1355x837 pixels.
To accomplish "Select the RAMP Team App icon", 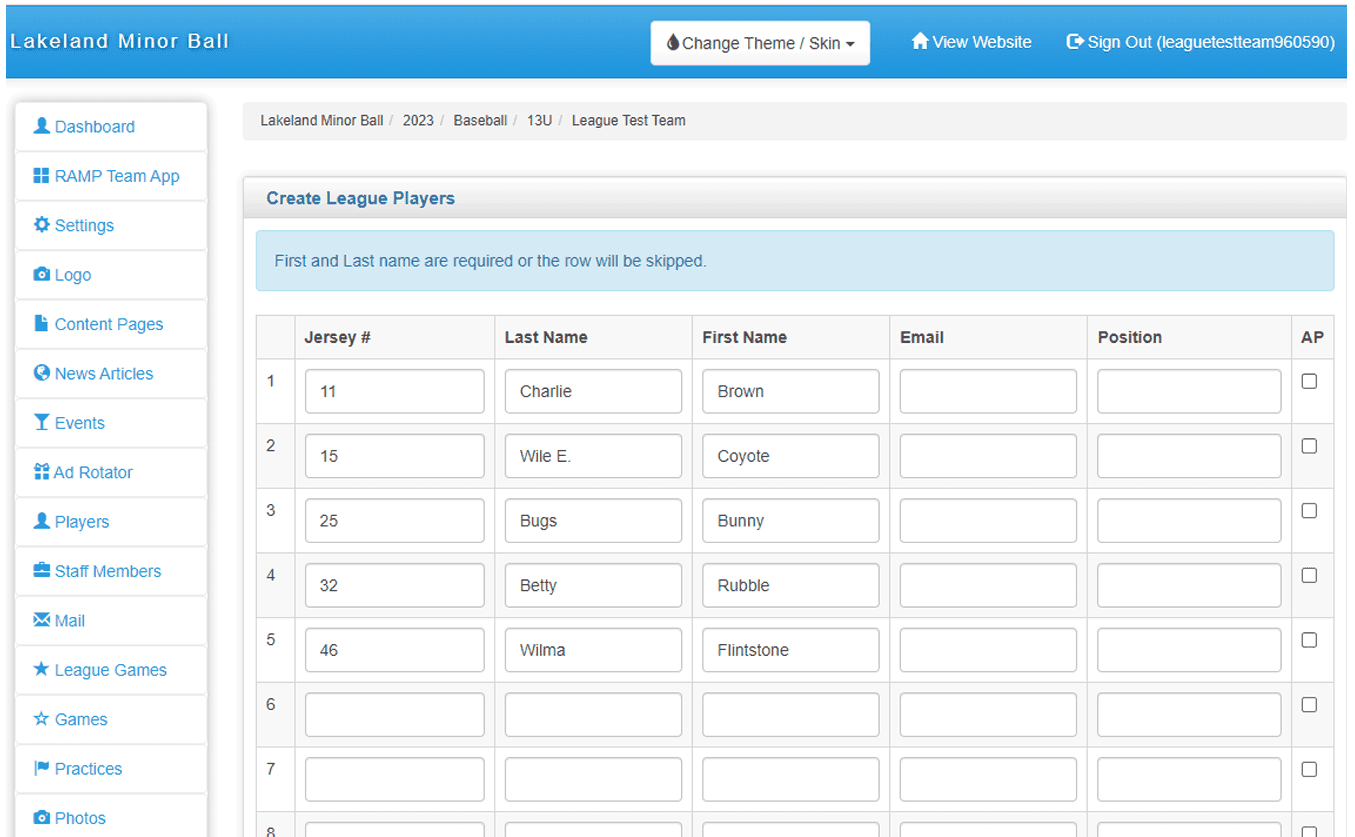I will [39, 175].
